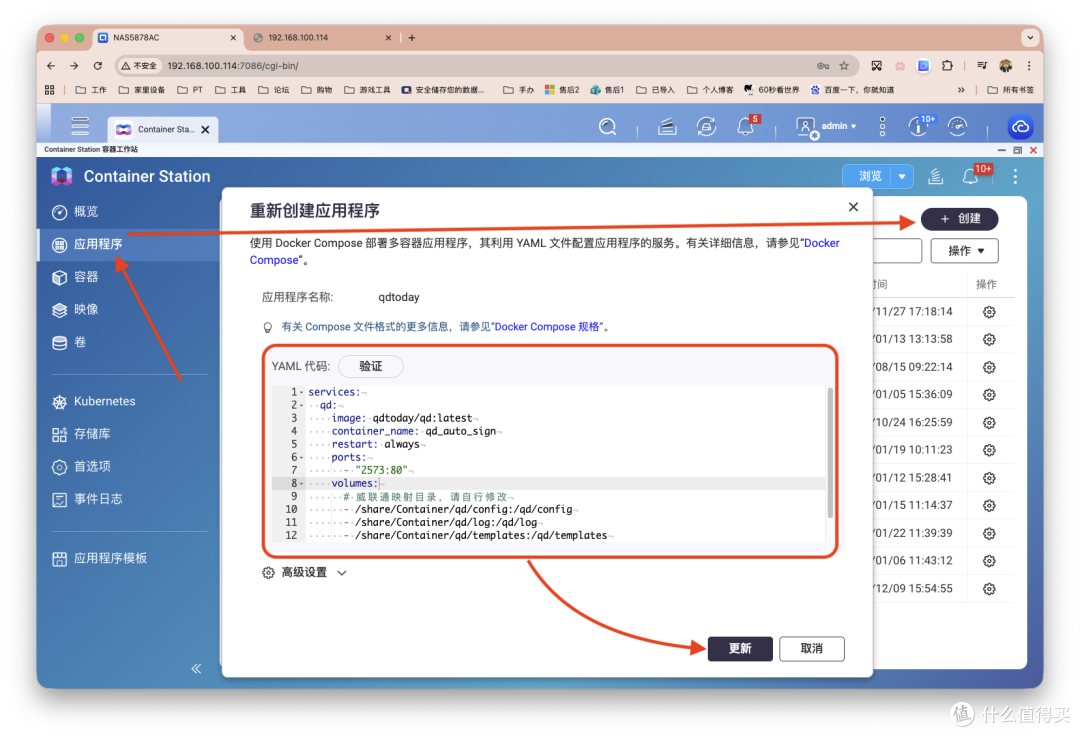Open QTS notifications bell with badge 5
1080x737 pixels.
[x=747, y=125]
